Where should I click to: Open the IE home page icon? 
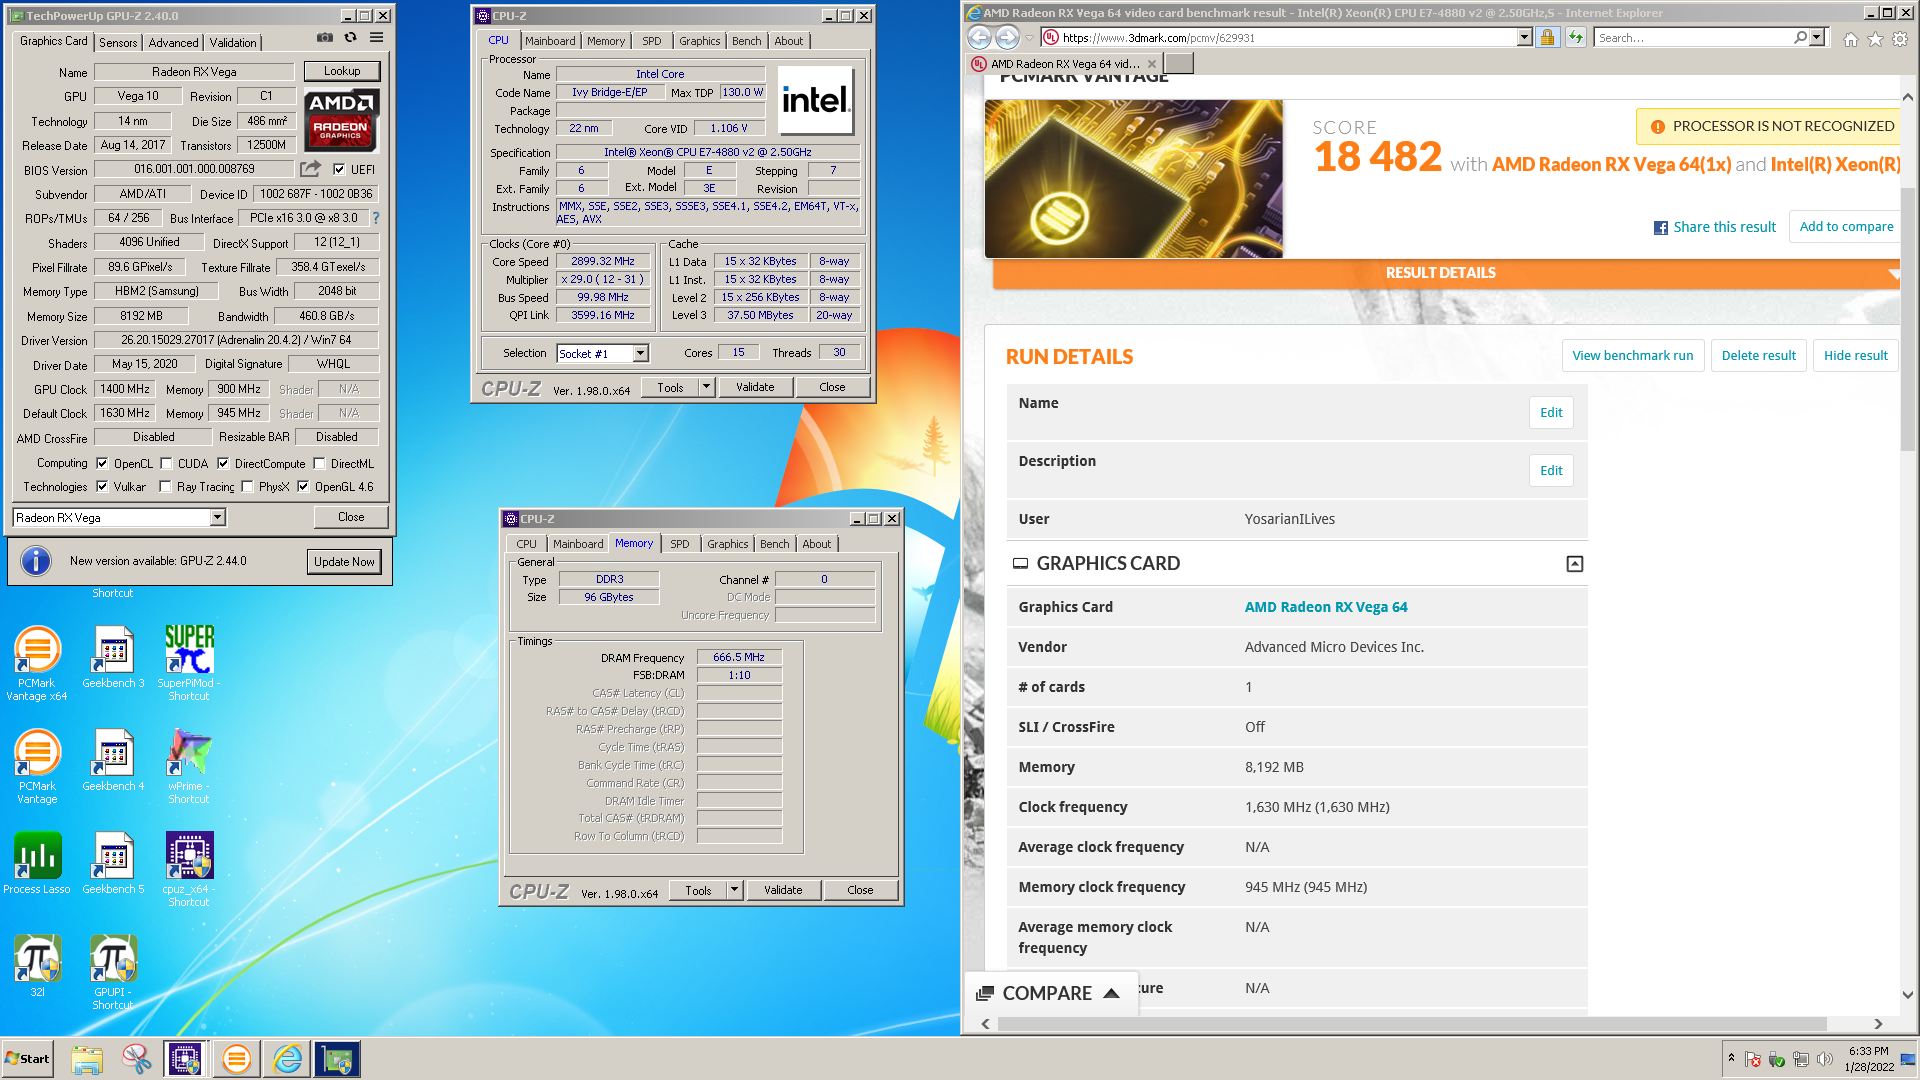(x=1851, y=39)
